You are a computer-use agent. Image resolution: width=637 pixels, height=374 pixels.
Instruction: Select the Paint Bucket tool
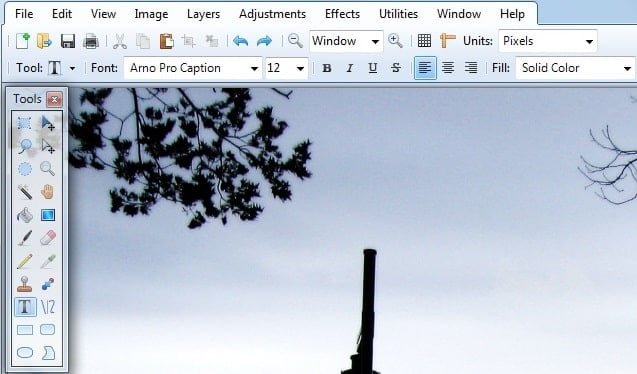tap(25, 215)
